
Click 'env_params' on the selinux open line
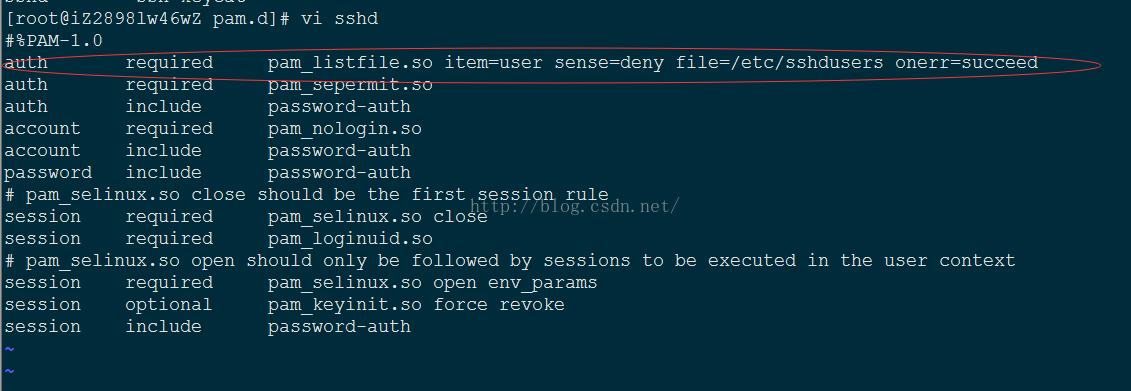[542, 283]
